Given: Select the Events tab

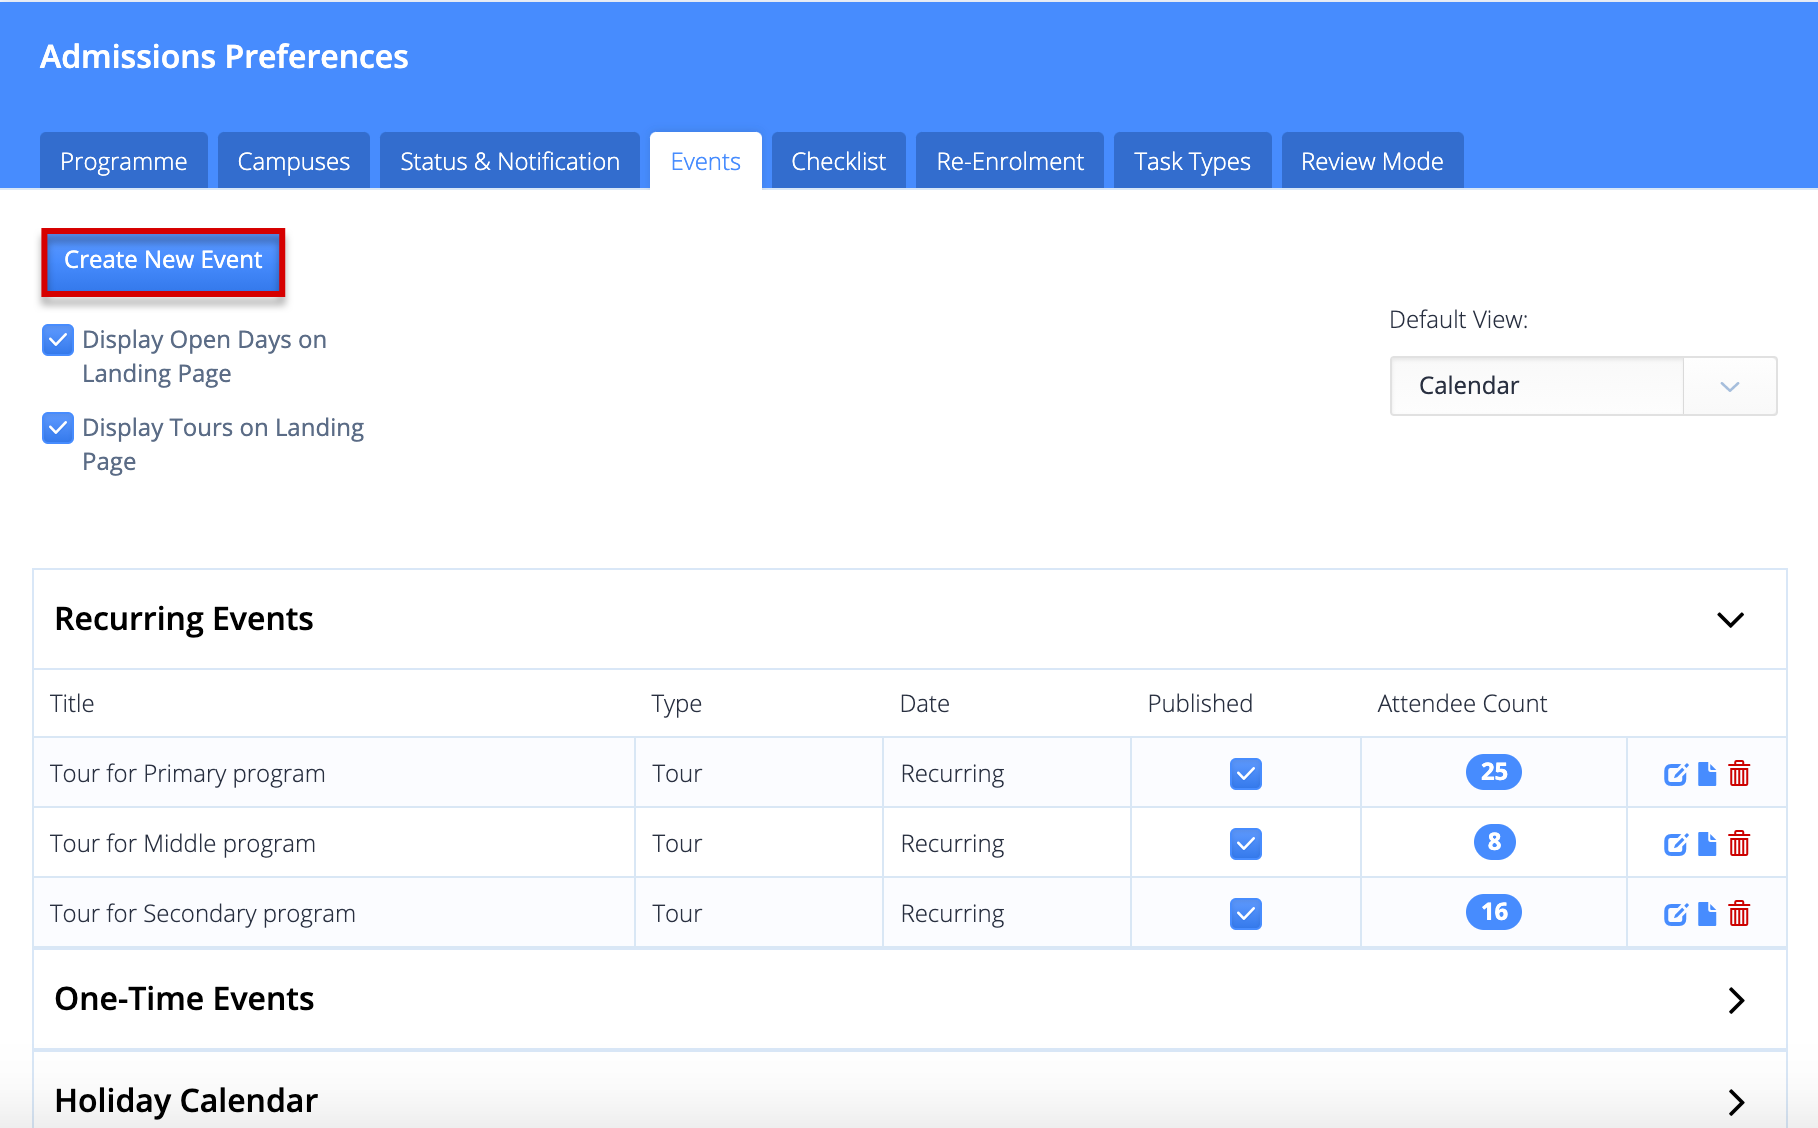Looking at the screenshot, I should 706,161.
